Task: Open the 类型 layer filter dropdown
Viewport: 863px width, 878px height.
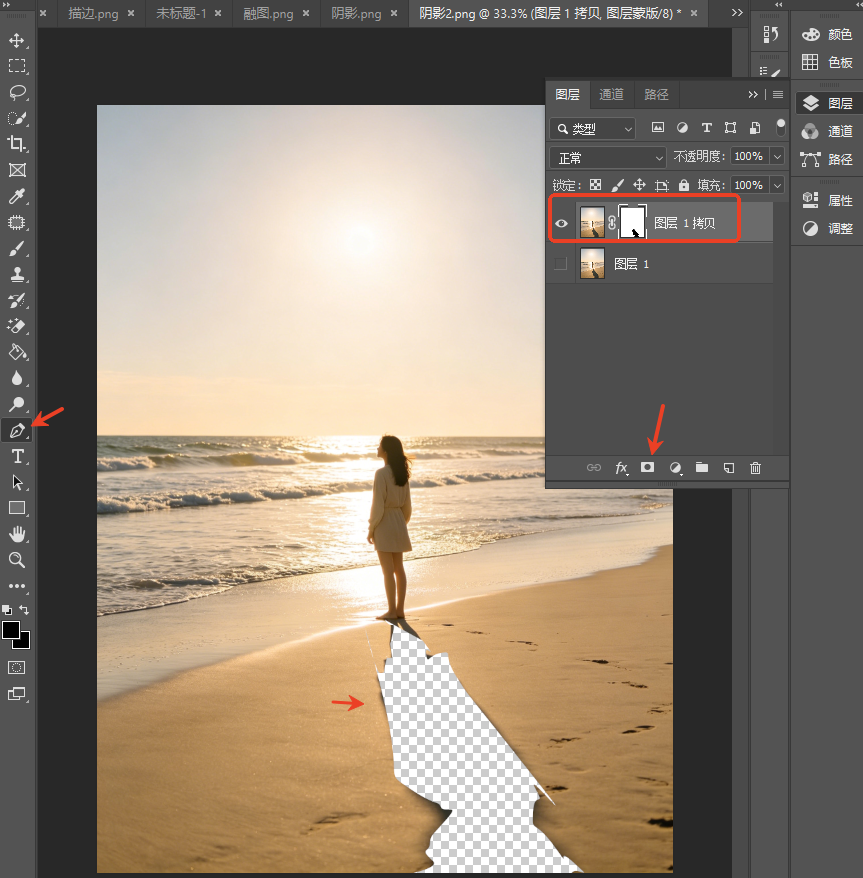Action: point(593,129)
